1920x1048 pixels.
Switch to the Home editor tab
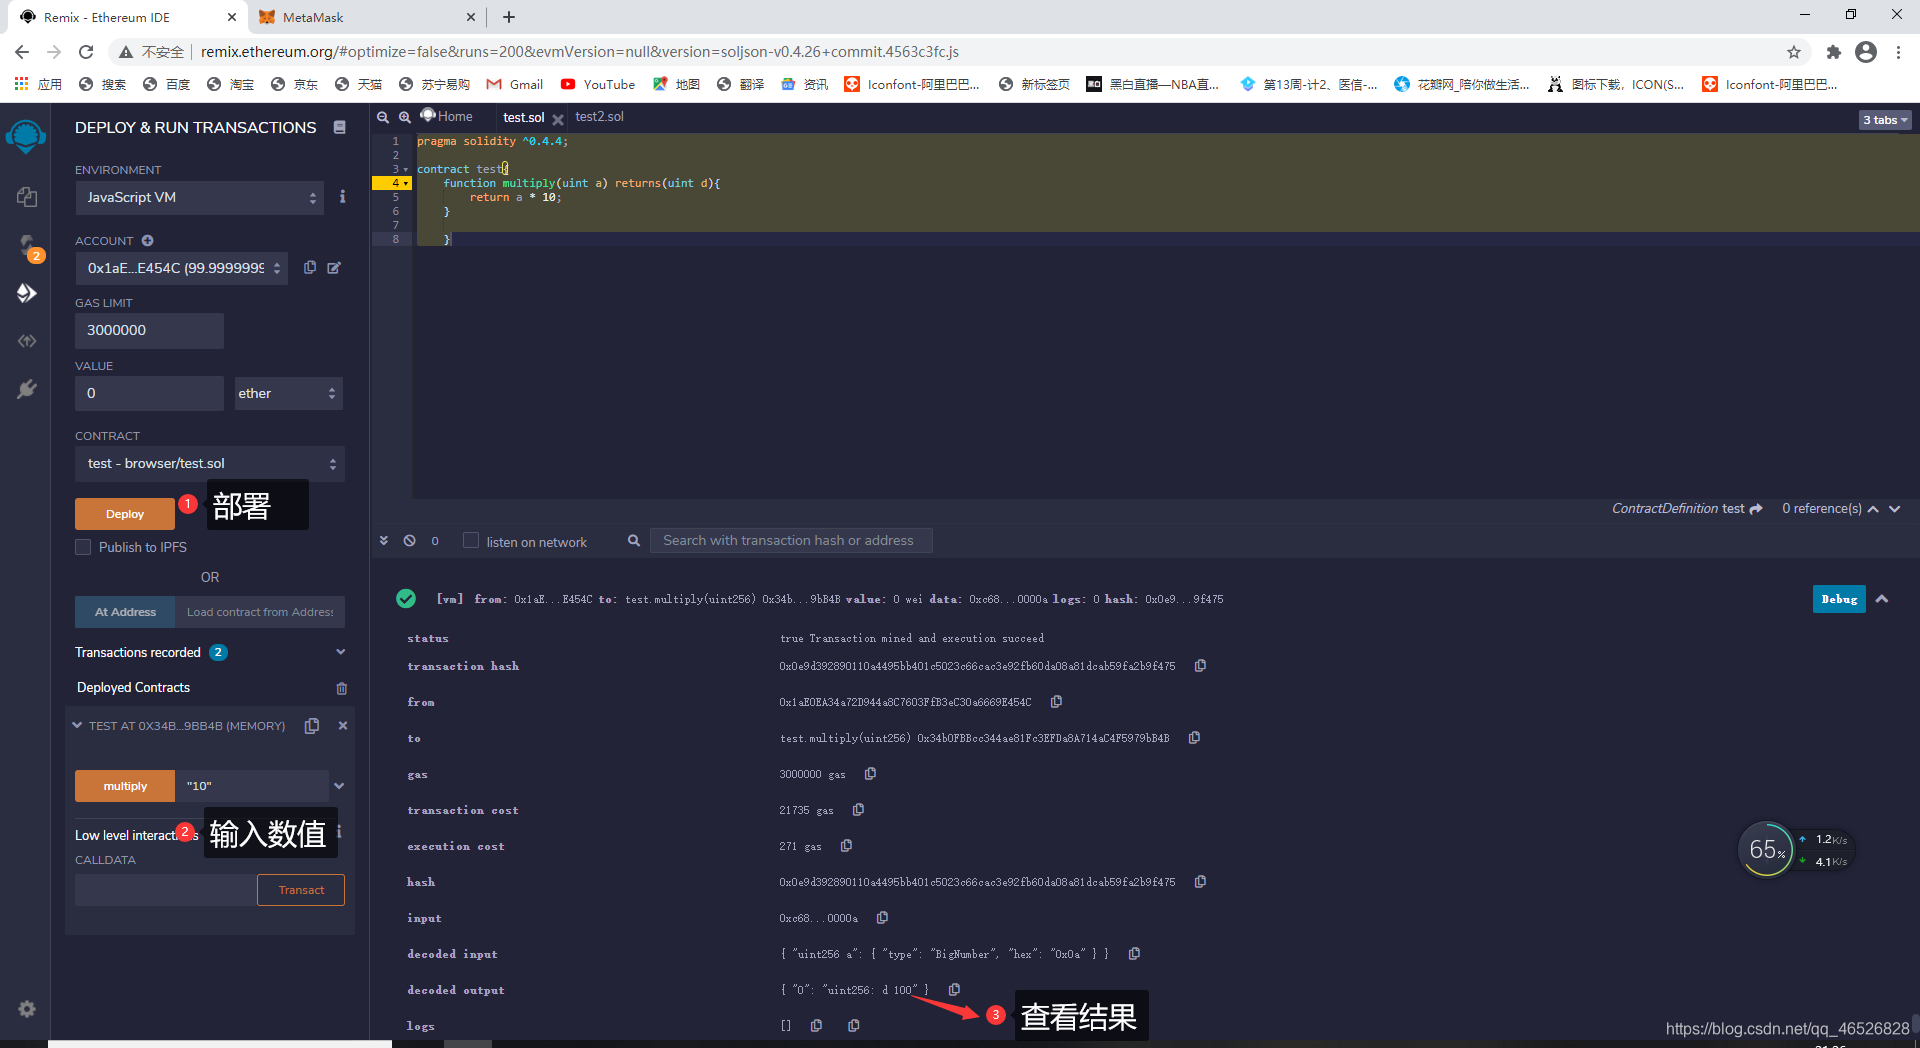446,117
